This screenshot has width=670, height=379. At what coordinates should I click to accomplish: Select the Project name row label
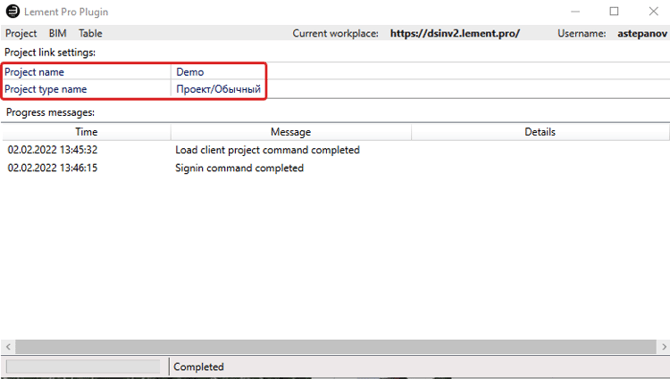[34, 72]
